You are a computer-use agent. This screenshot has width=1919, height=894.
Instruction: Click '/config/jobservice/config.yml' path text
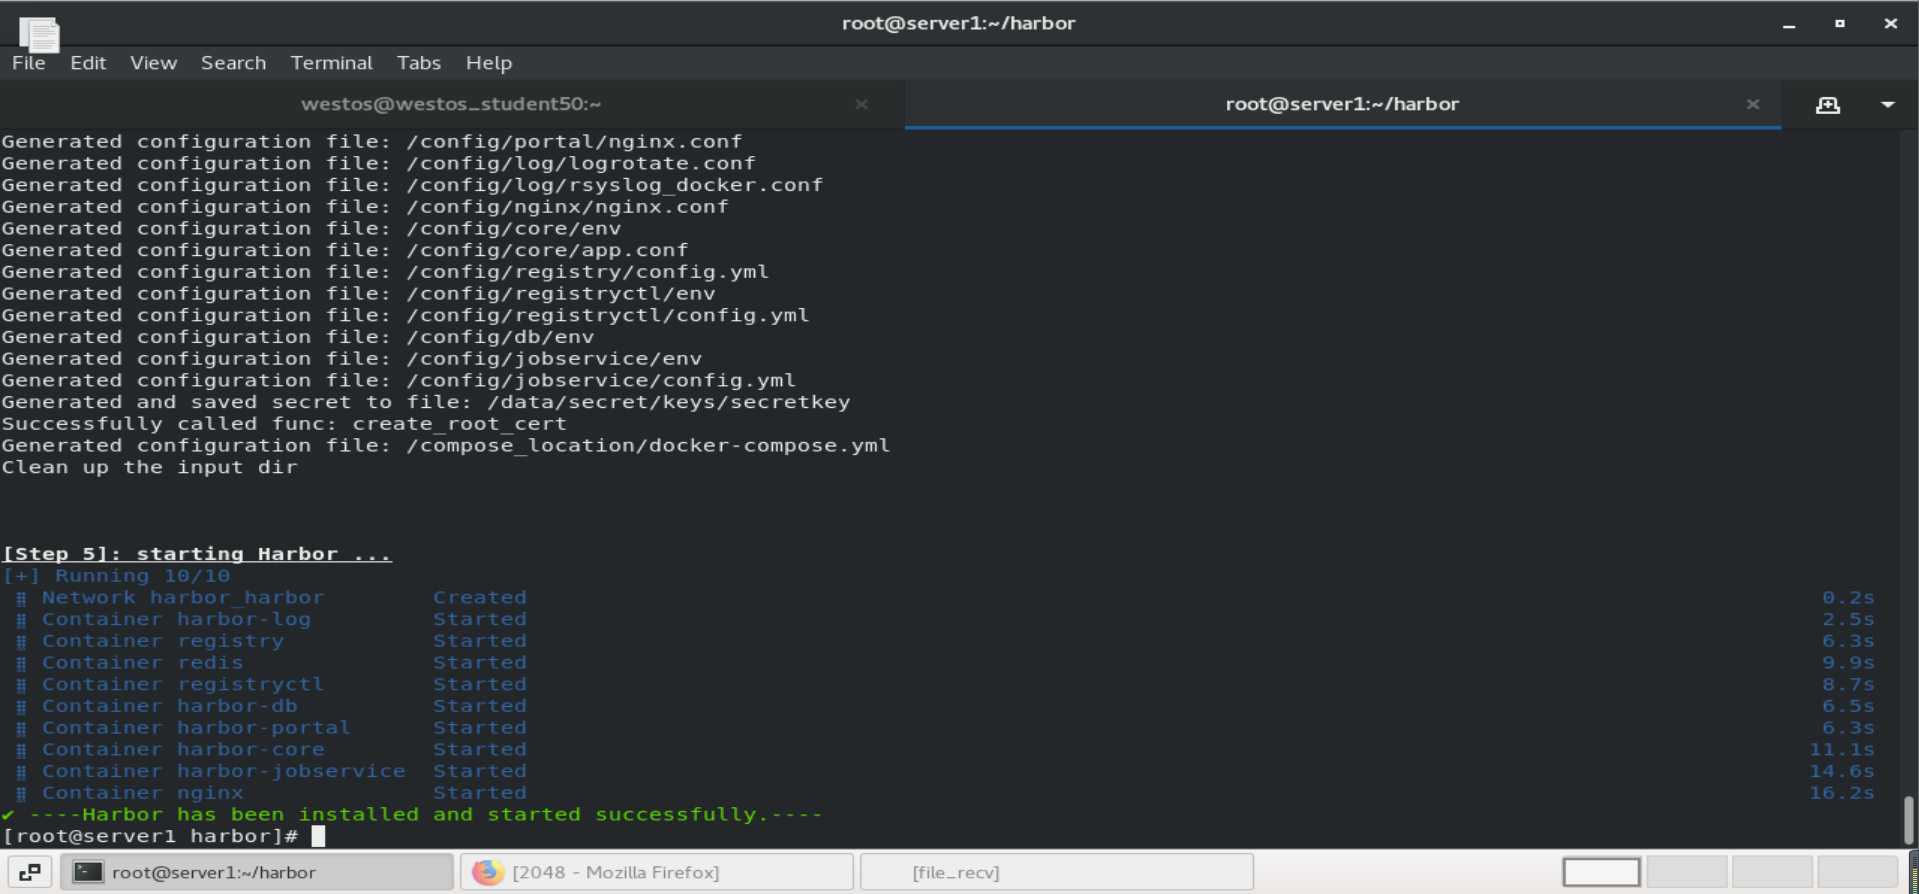point(601,381)
